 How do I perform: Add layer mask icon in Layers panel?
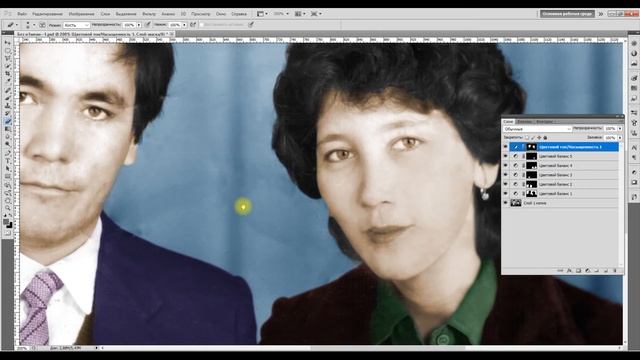tap(578, 270)
